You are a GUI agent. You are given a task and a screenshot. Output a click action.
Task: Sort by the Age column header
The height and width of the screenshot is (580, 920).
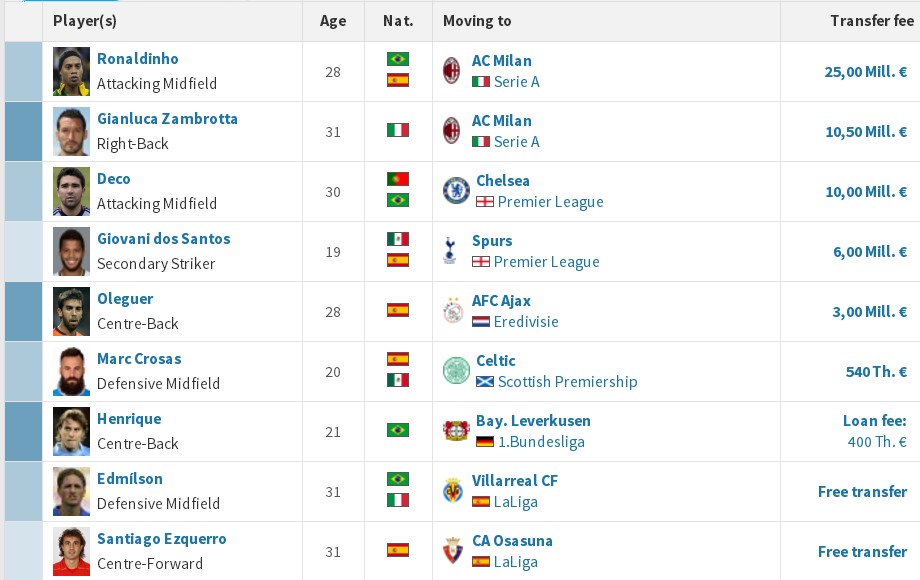coord(333,21)
